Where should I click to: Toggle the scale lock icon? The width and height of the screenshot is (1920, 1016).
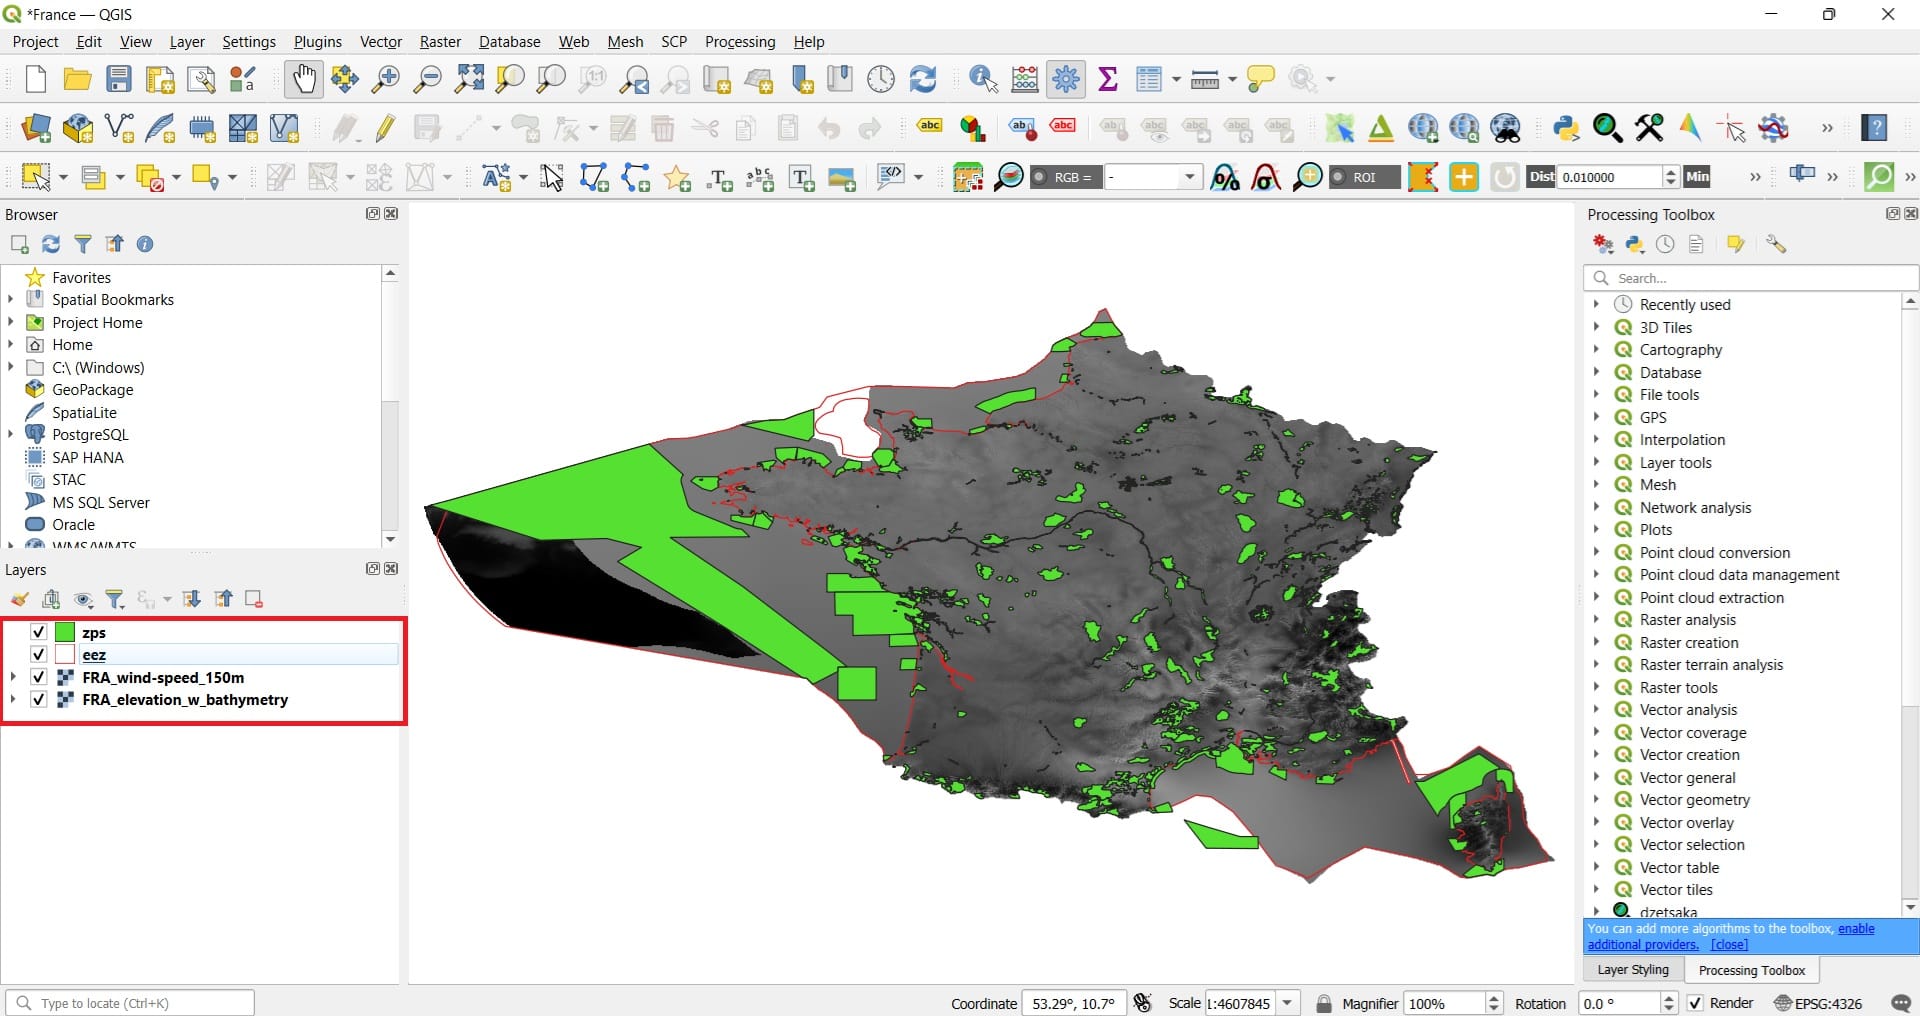coord(1324,1003)
